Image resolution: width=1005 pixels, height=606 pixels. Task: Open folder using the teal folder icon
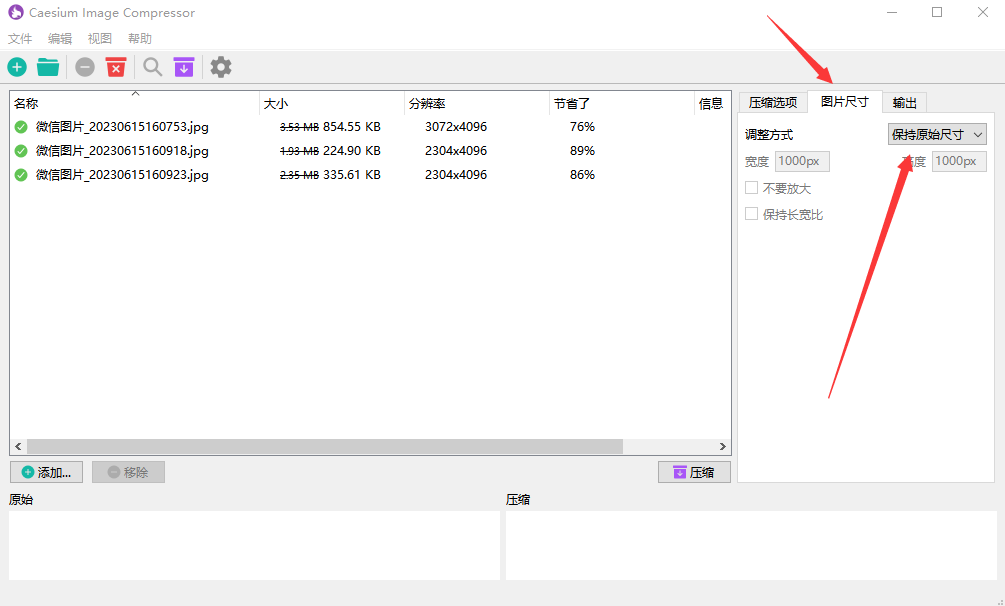[x=48, y=67]
